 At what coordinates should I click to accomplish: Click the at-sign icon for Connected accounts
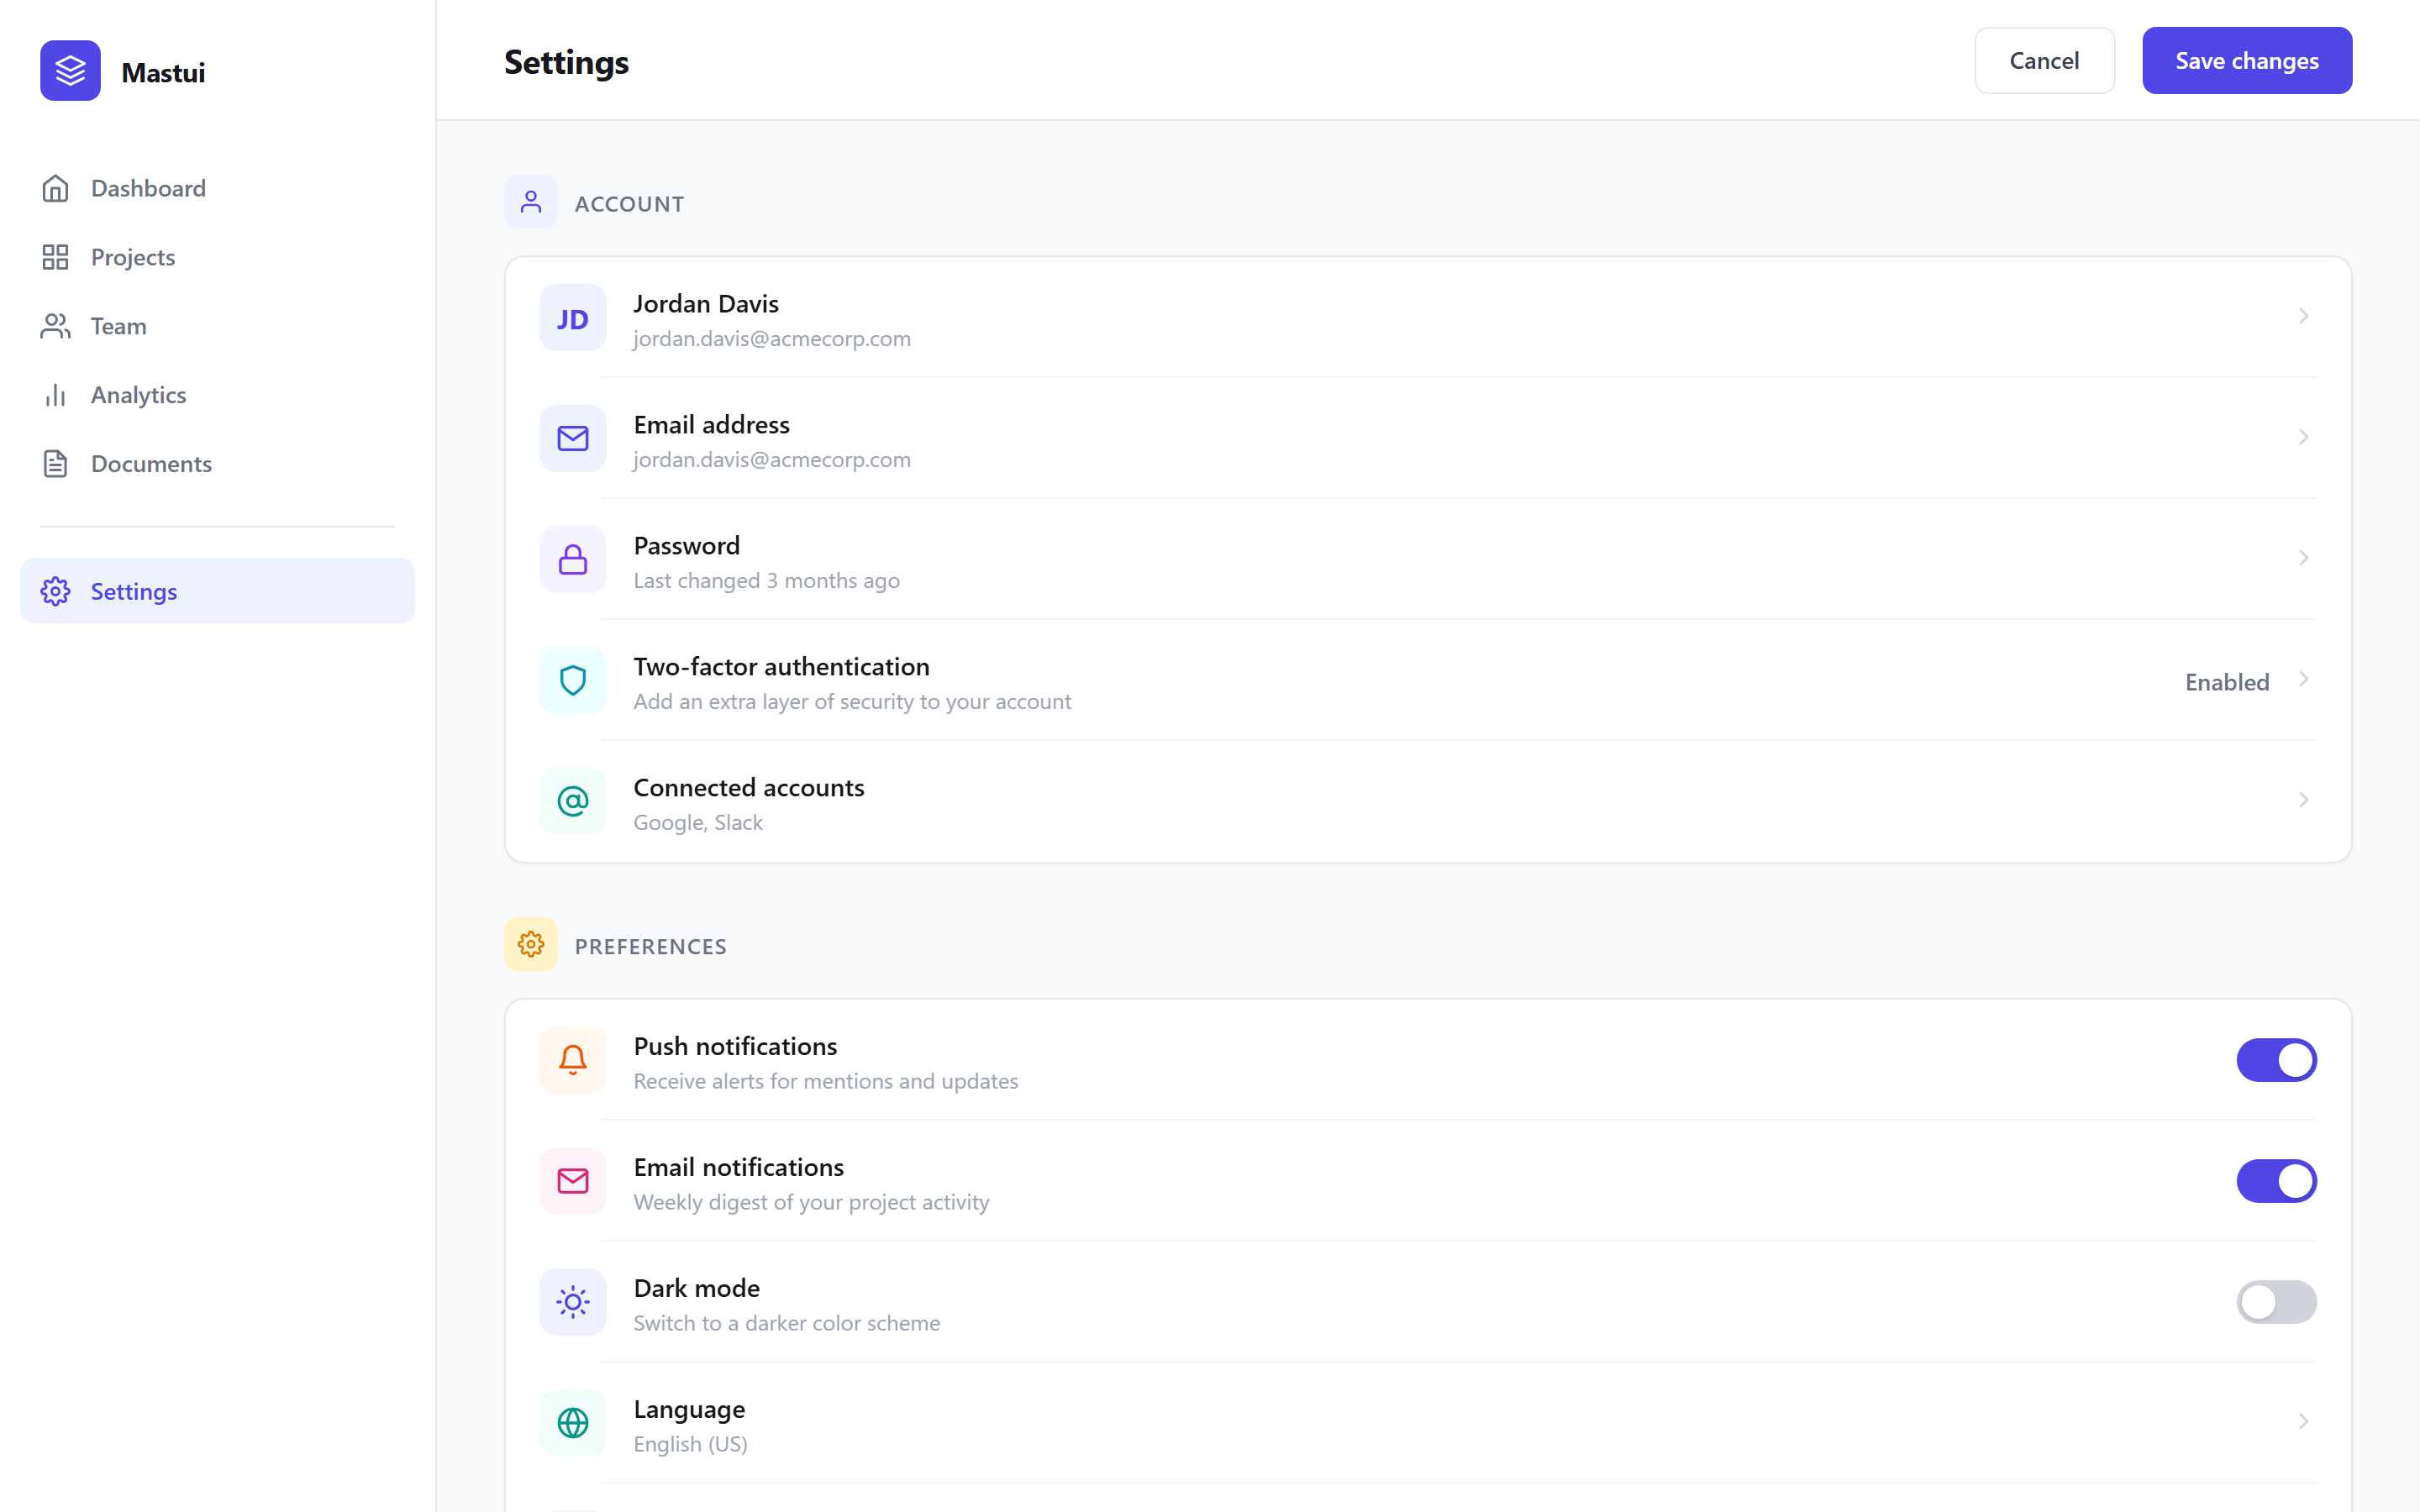(x=573, y=802)
